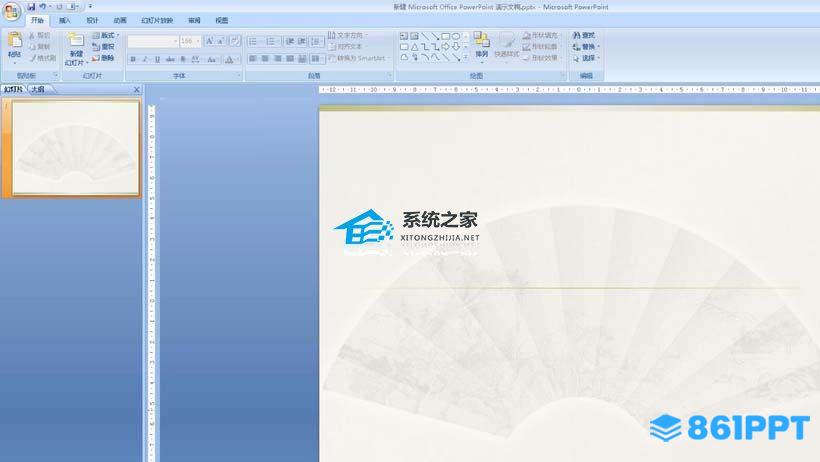The height and width of the screenshot is (462, 820).
Task: Open the Text Direction (文字方向) dropdown
Action: [x=347, y=35]
